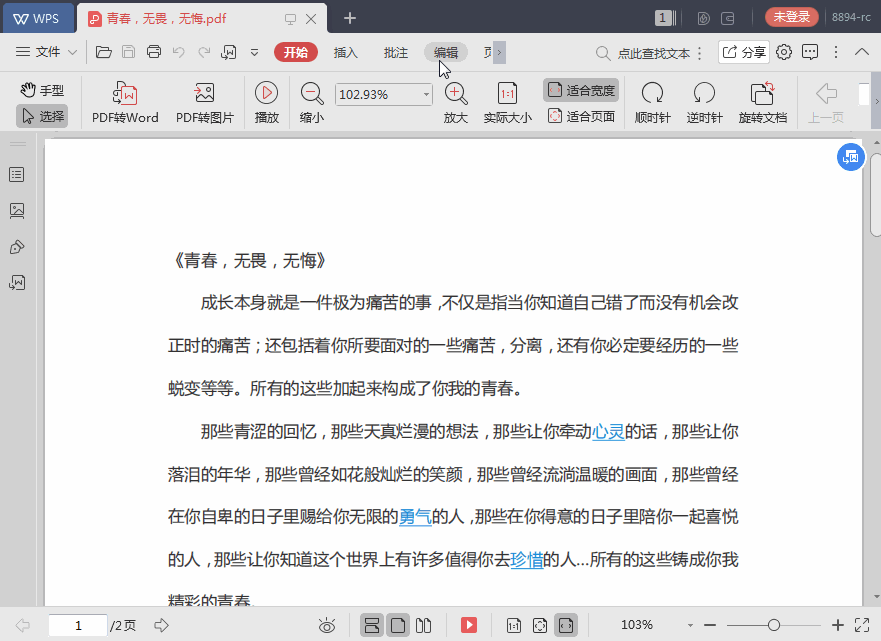Toggle the status bar actual size 1:1 button
881x641 pixels.
point(514,625)
